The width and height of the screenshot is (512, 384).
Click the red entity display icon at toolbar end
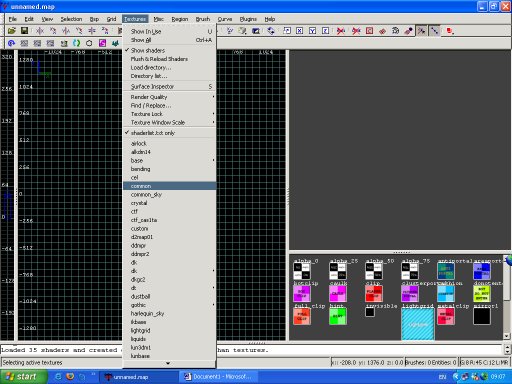point(450,31)
